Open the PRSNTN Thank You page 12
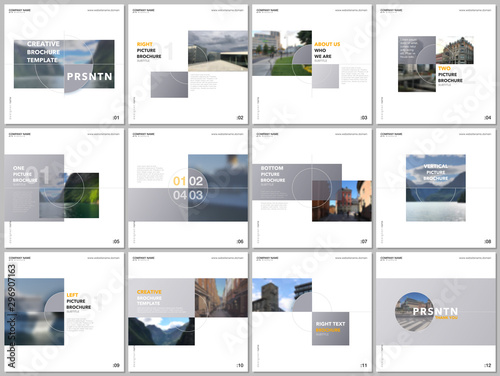The image size is (500, 376). coord(436,312)
